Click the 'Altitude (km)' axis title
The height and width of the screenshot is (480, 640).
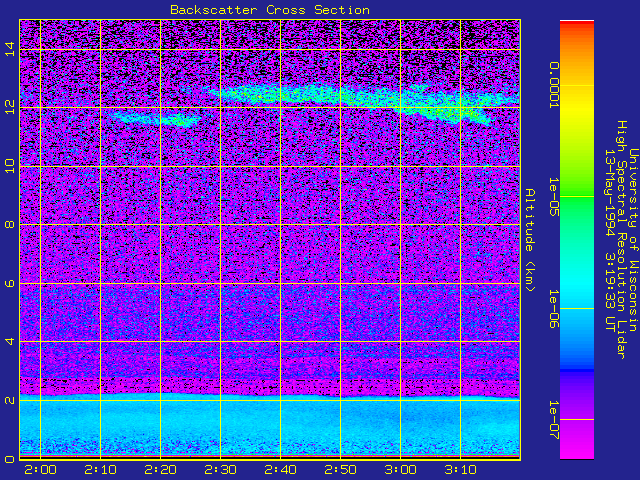529,240
